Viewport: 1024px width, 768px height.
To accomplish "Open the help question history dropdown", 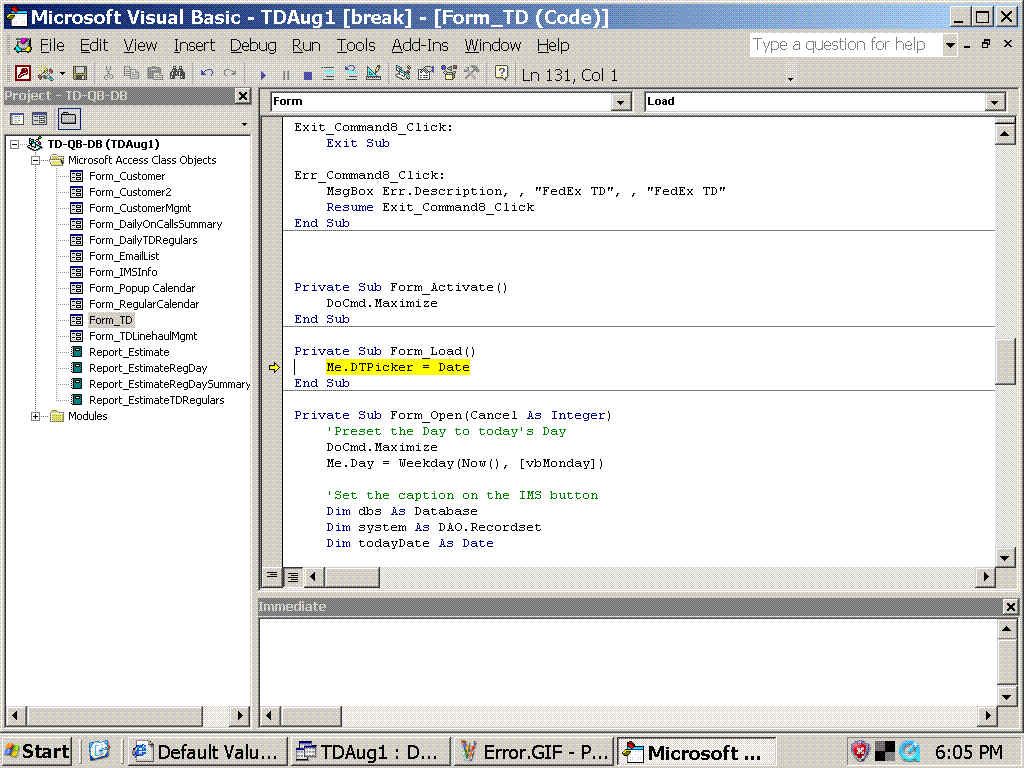I will (950, 45).
